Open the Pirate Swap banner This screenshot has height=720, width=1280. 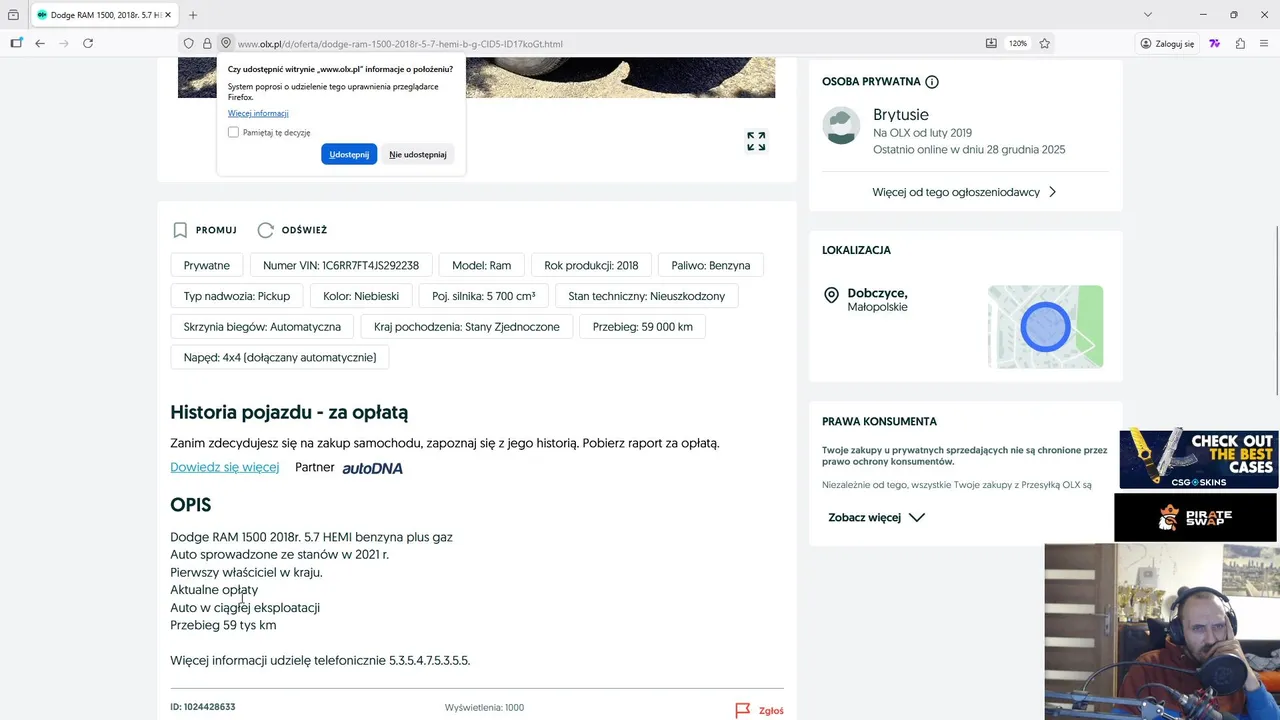point(1196,517)
